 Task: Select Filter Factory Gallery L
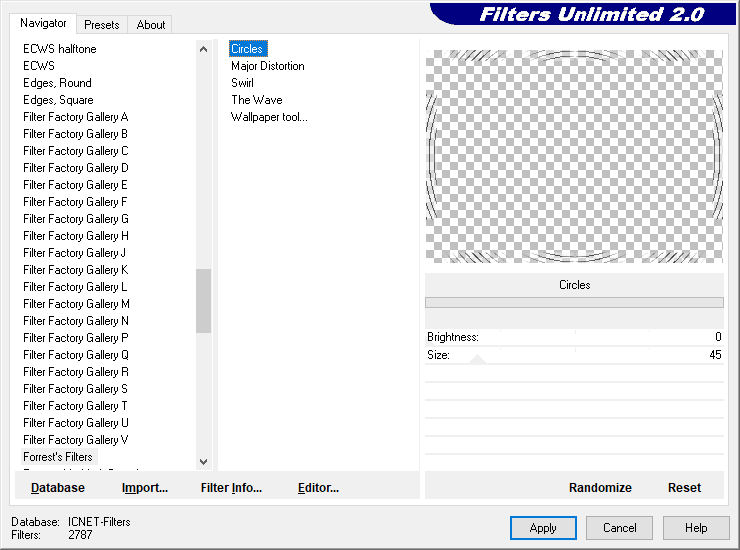coord(76,287)
